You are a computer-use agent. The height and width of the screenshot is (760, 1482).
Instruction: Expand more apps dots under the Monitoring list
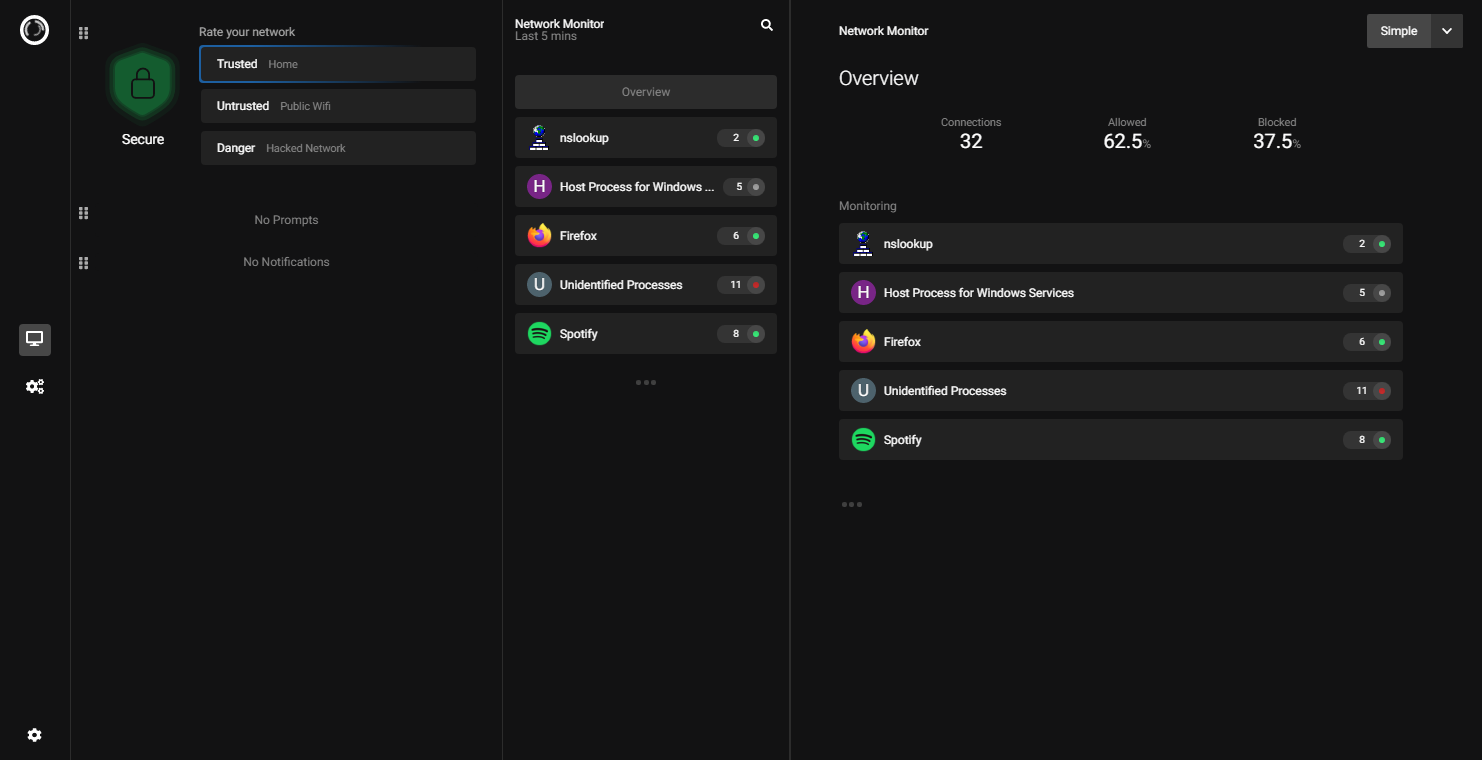coord(852,504)
